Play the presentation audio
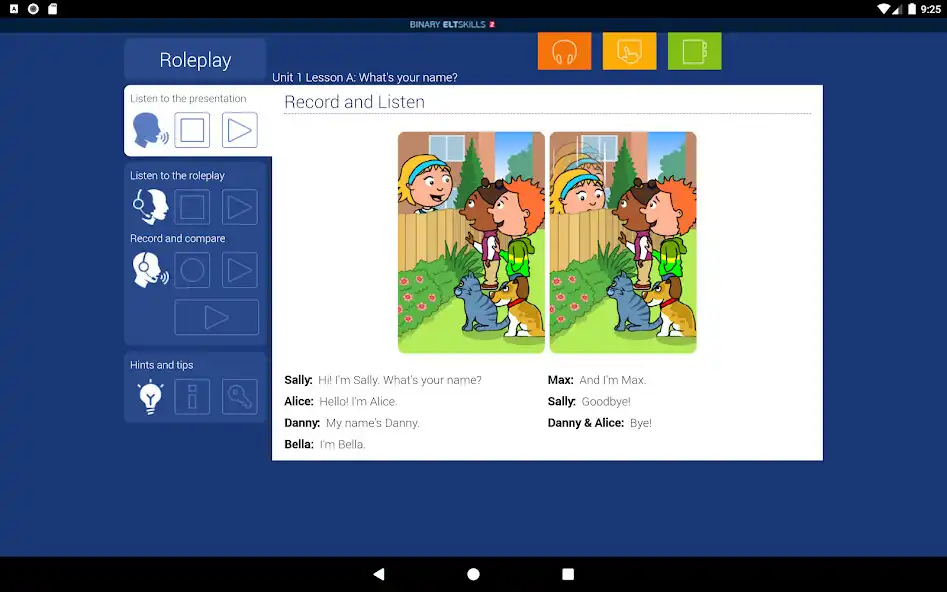The width and height of the screenshot is (947, 592). click(x=239, y=129)
